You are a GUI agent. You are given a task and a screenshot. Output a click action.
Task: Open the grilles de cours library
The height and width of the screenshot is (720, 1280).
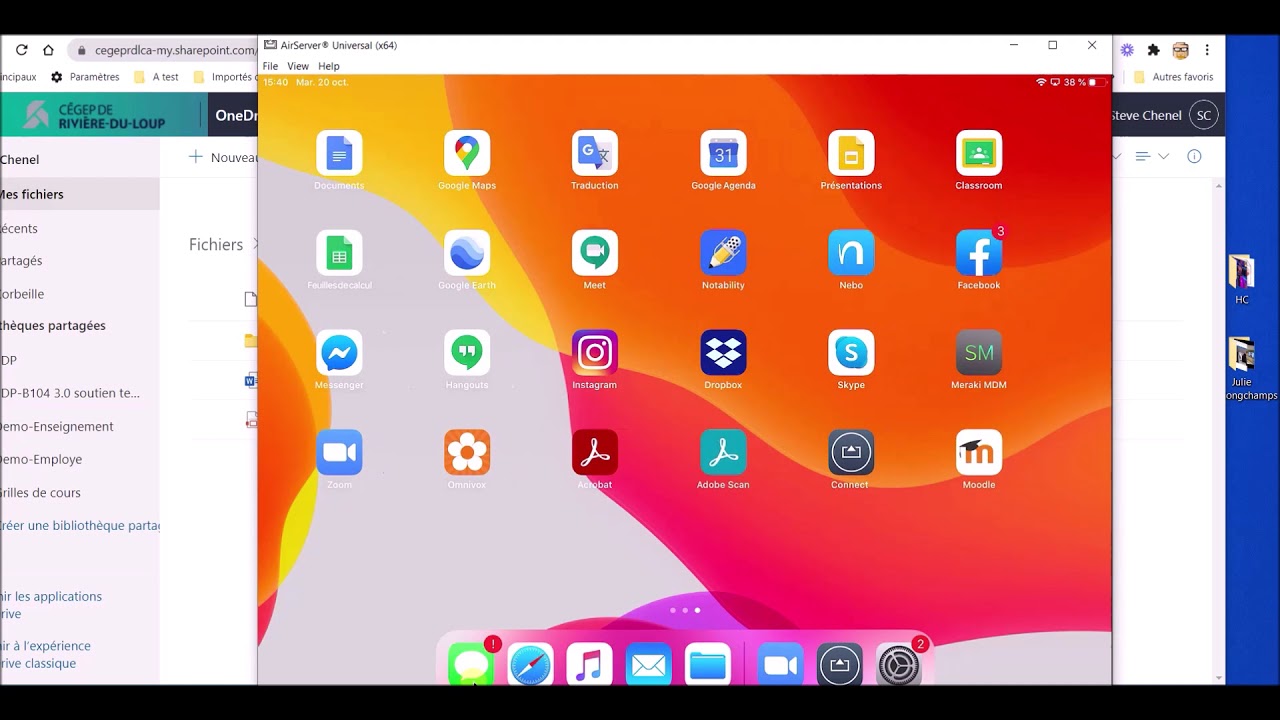[x=40, y=492]
